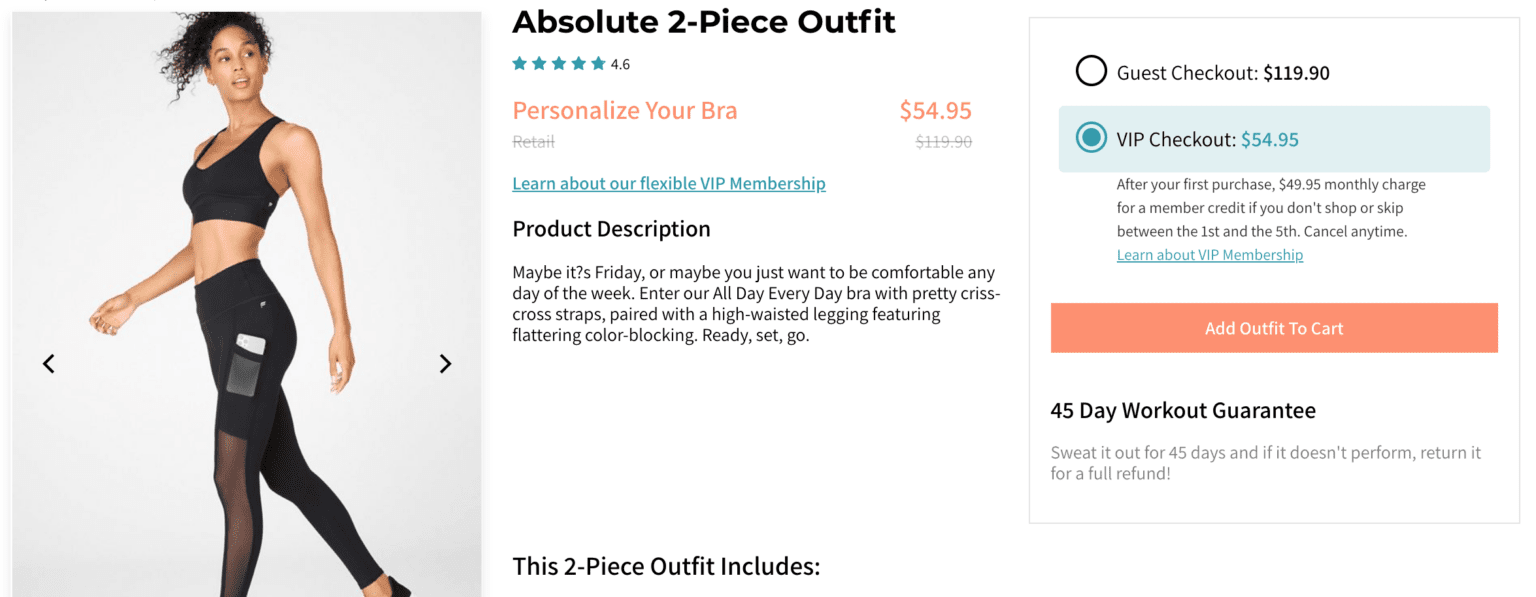Click the left arrow to view previous image
Screen dimensions: 1536x597
point(48,363)
